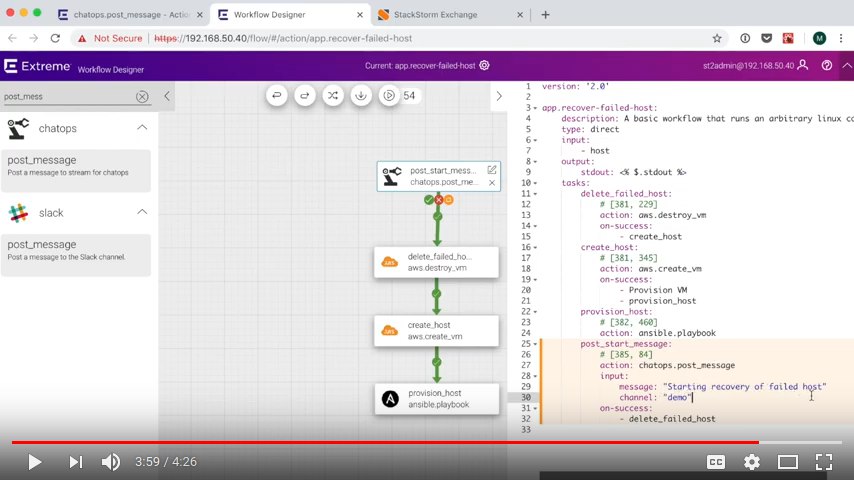Toggle closed captions CC

click(x=716, y=462)
